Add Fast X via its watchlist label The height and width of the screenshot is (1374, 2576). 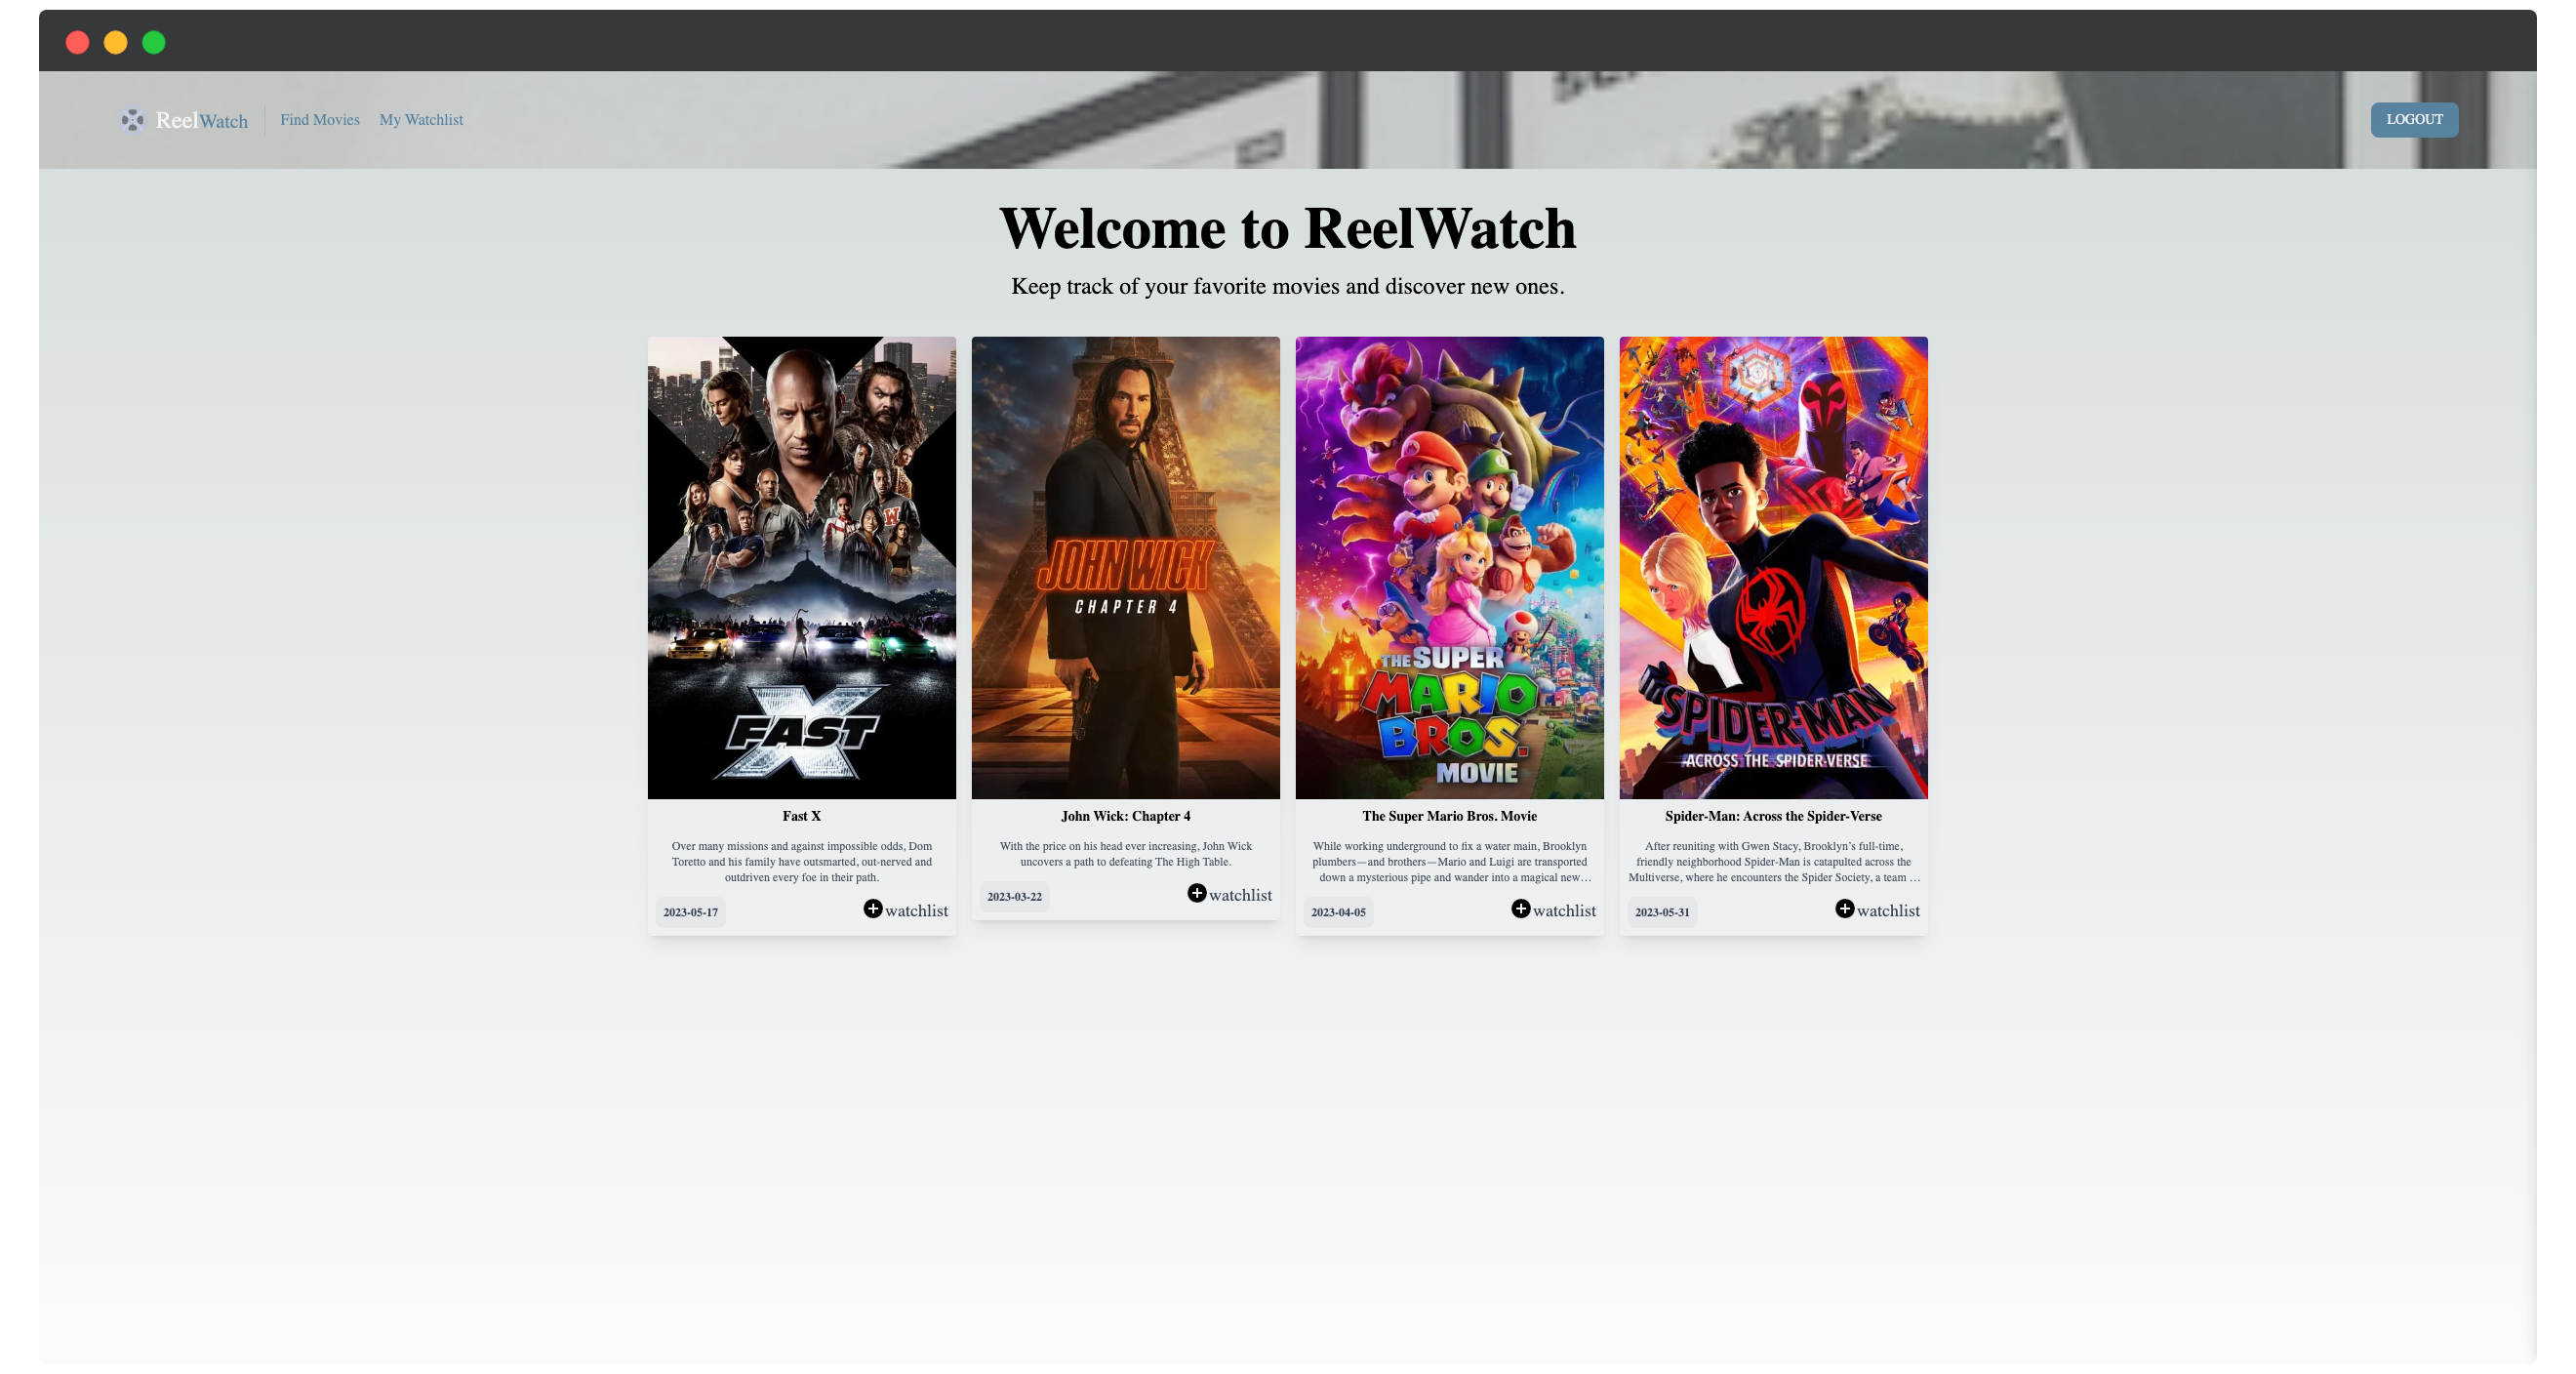pos(916,911)
